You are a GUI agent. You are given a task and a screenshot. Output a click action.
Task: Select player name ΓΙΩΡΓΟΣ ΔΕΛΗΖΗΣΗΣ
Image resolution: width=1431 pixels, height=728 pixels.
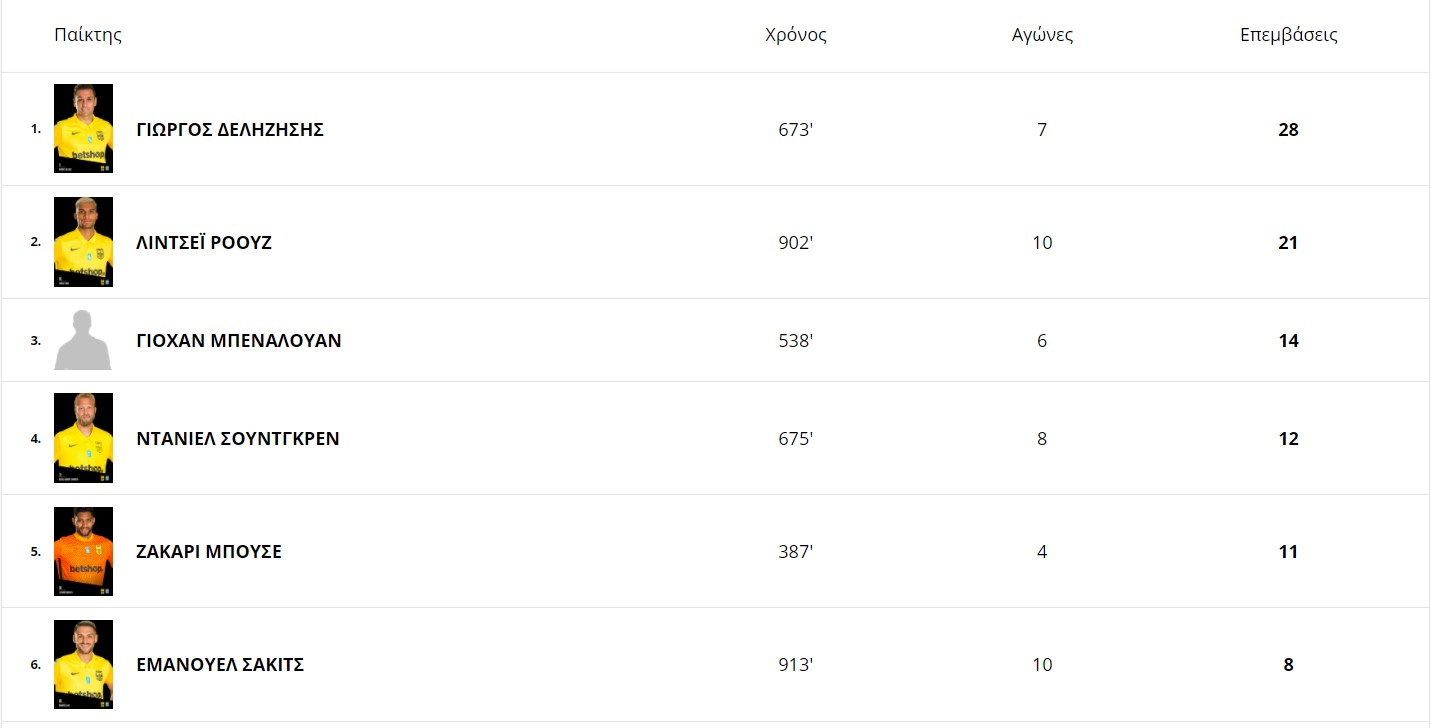click(230, 130)
